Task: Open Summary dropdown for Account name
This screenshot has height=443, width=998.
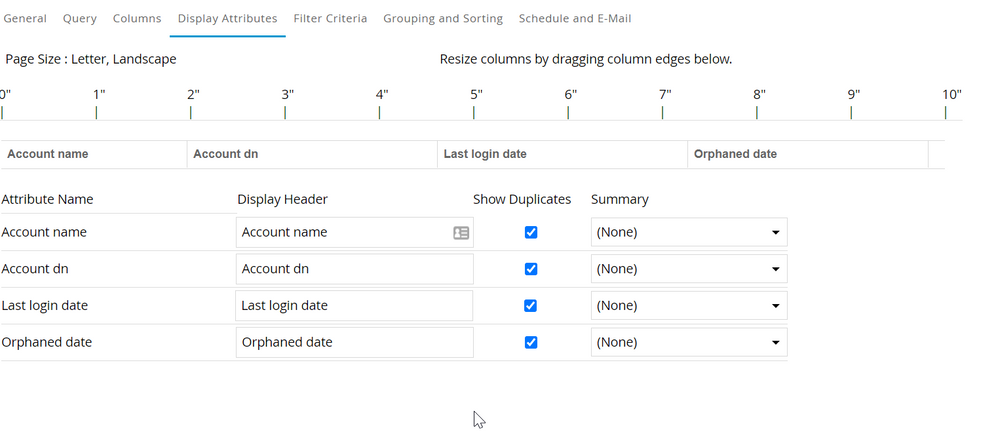Action: pyautogui.click(x=688, y=232)
